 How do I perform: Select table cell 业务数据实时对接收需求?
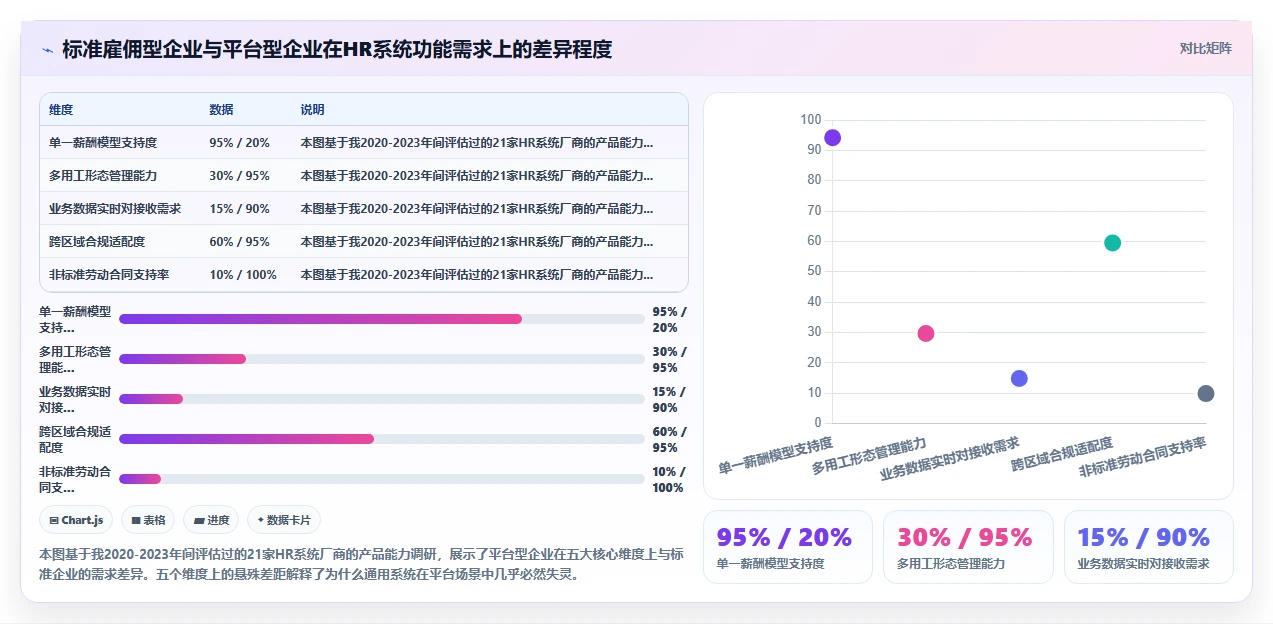coord(115,209)
